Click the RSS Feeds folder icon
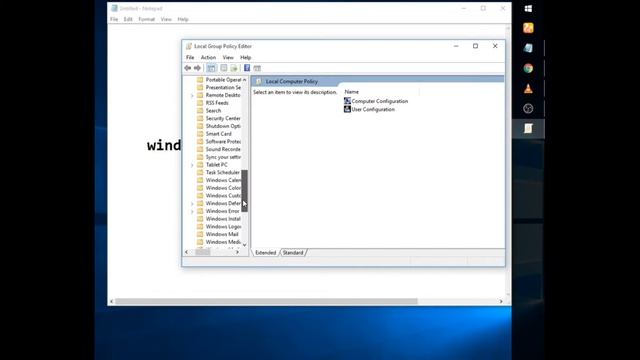640x360 pixels. point(200,103)
